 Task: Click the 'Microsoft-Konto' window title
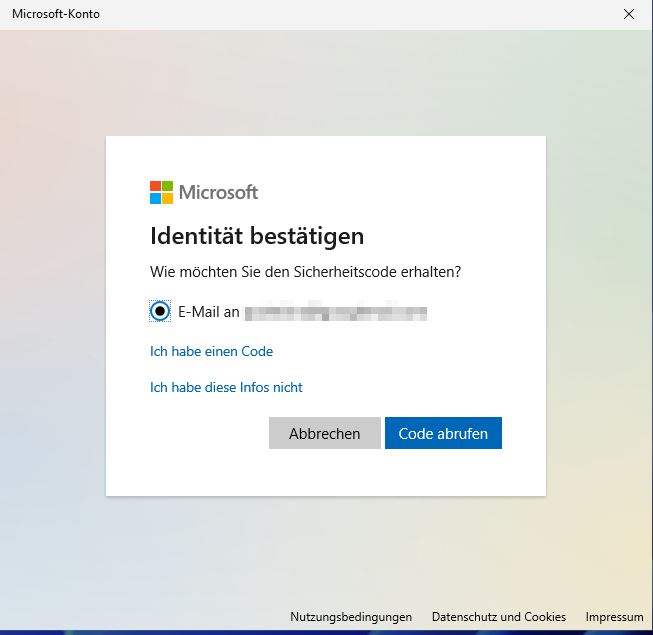pyautogui.click(x=56, y=14)
